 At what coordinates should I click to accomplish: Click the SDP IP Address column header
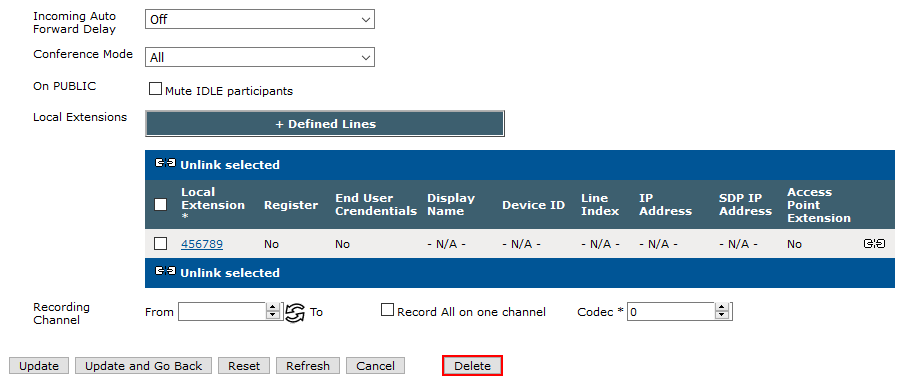pos(746,205)
